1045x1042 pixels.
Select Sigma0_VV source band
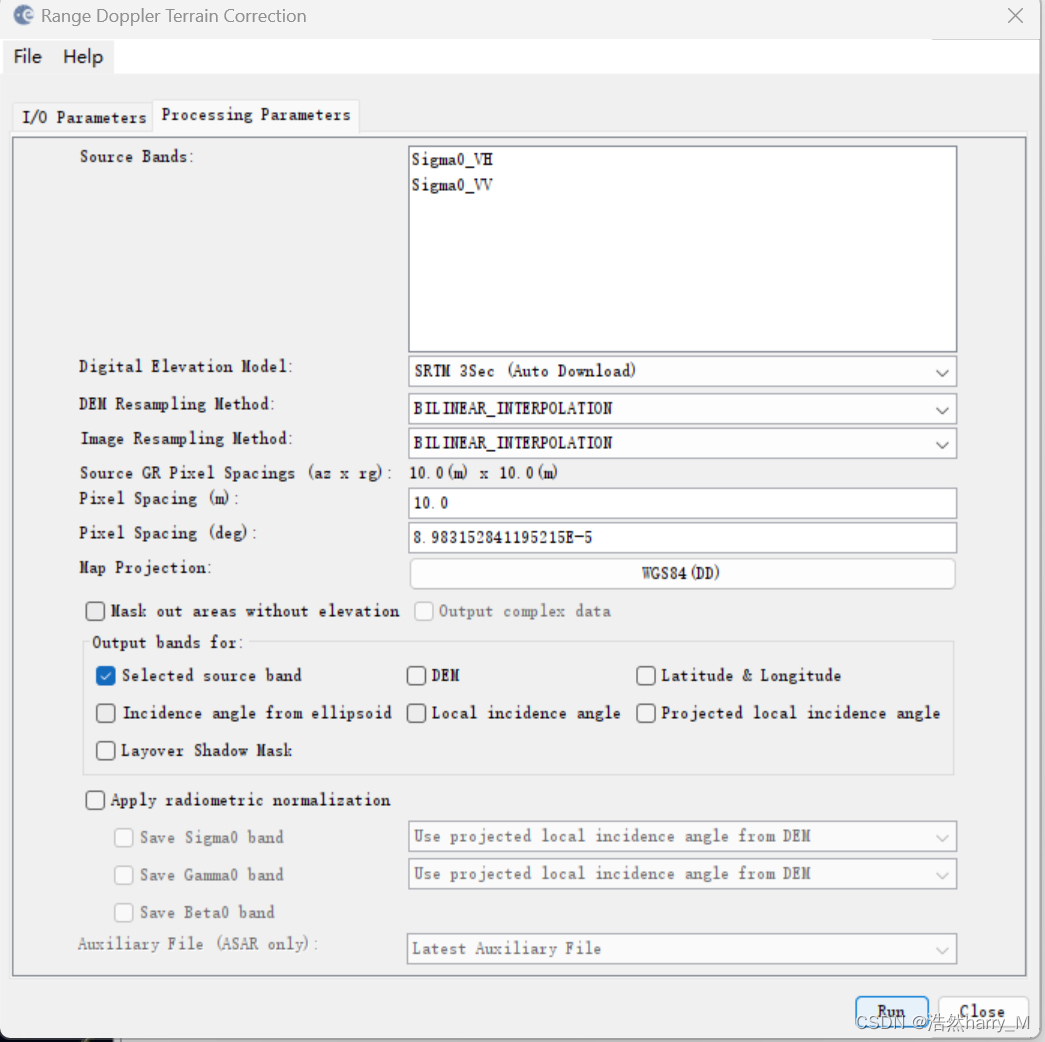[x=452, y=185]
